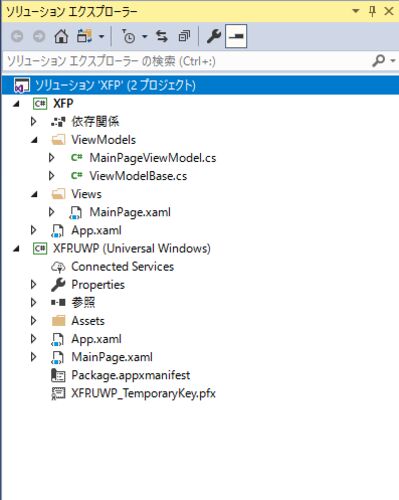Close the Solution Explorer panel
The width and height of the screenshot is (399, 500).
click(x=389, y=11)
